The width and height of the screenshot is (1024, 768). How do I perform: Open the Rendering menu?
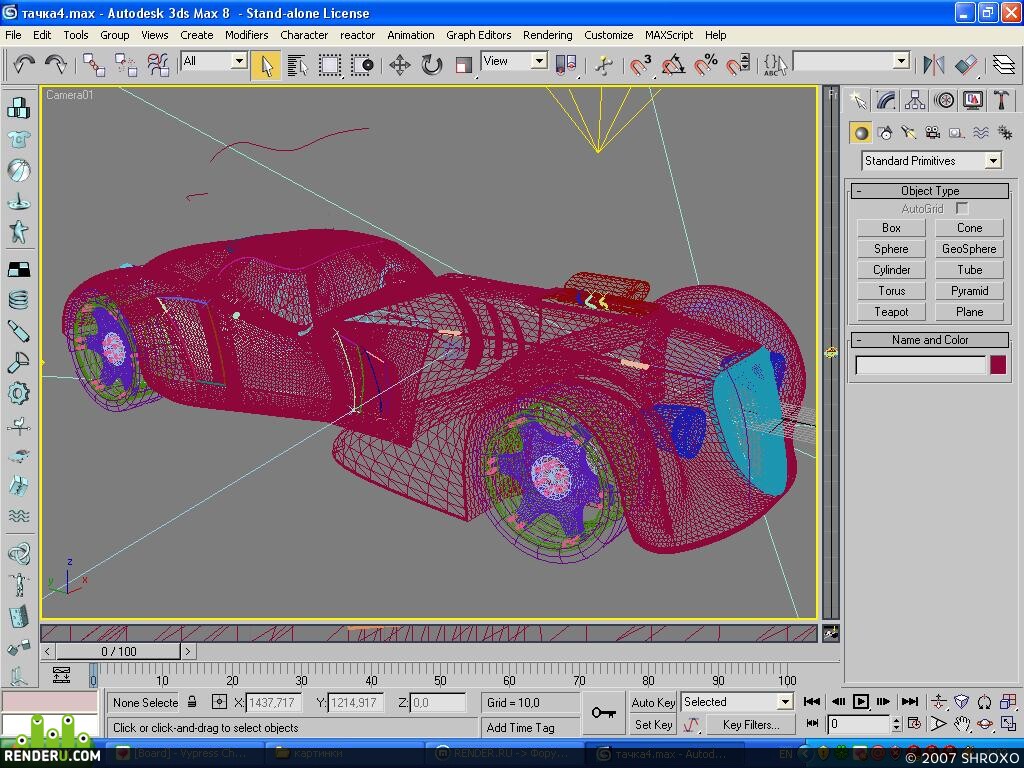coord(547,35)
